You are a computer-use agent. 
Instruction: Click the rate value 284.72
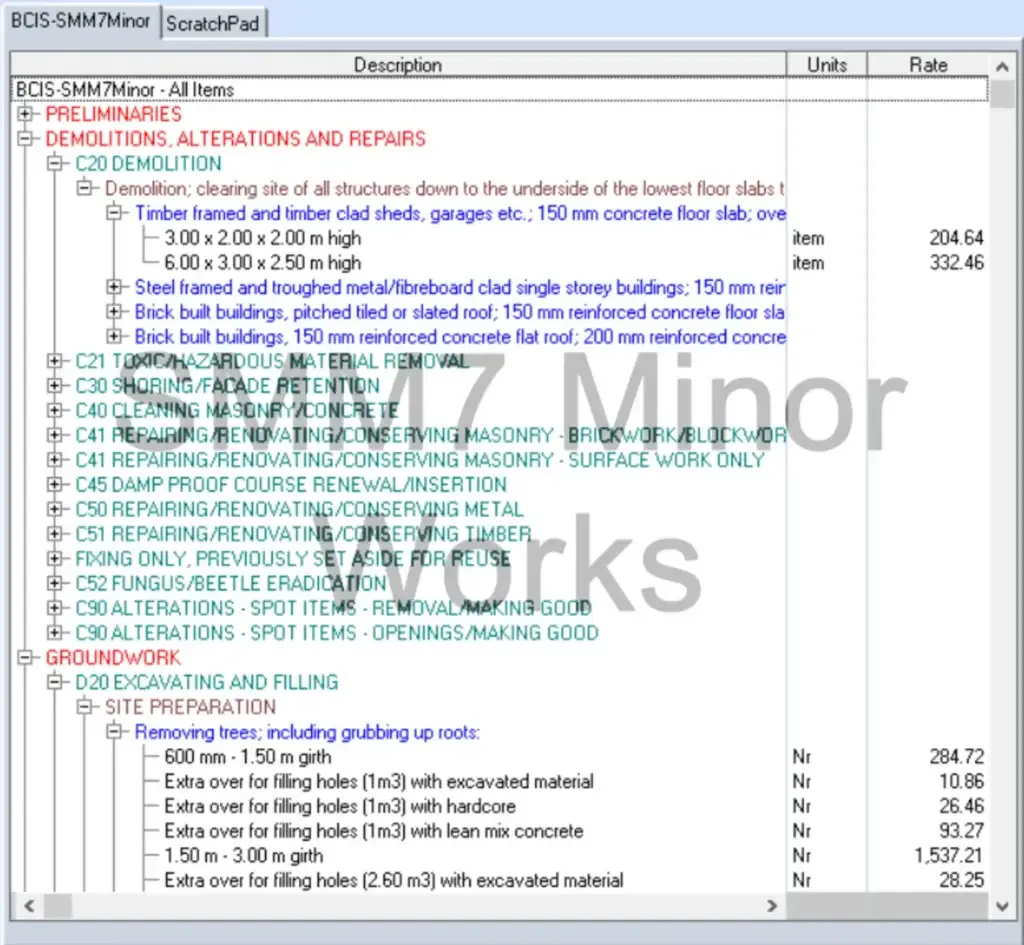coord(956,756)
